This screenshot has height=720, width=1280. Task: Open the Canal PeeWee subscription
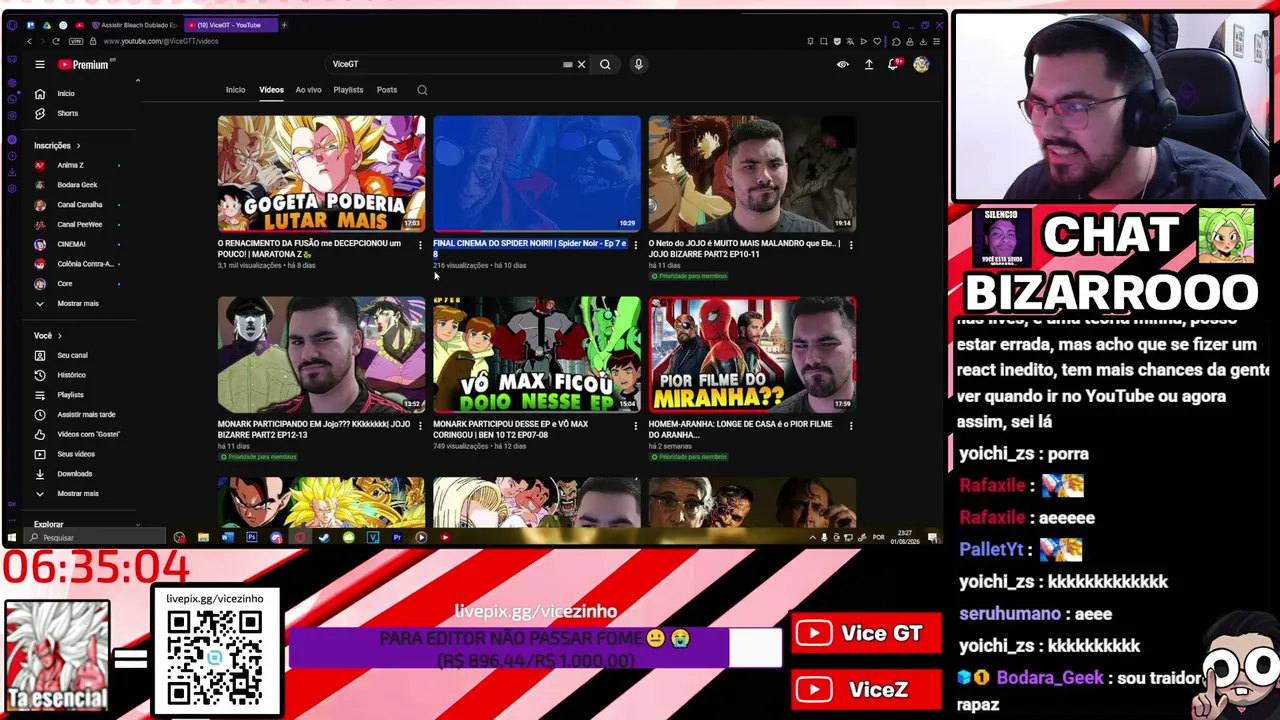pos(77,224)
